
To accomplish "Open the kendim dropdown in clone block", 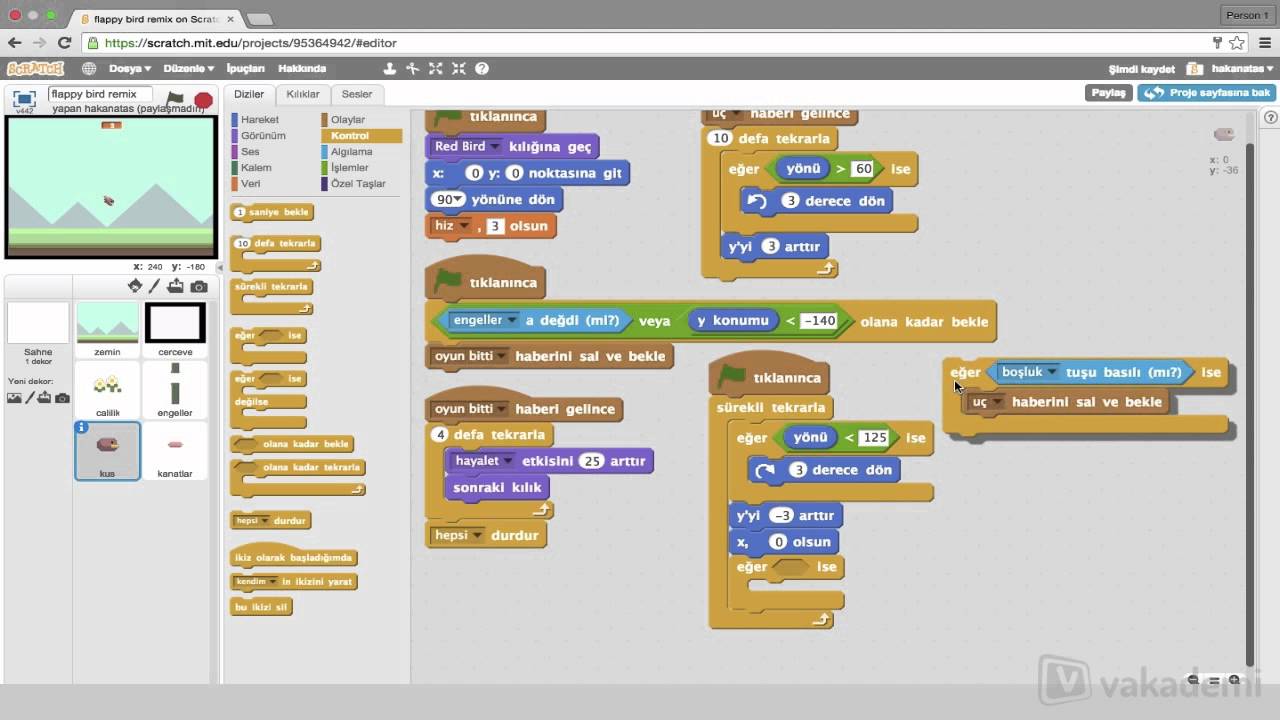I will click(x=271, y=582).
